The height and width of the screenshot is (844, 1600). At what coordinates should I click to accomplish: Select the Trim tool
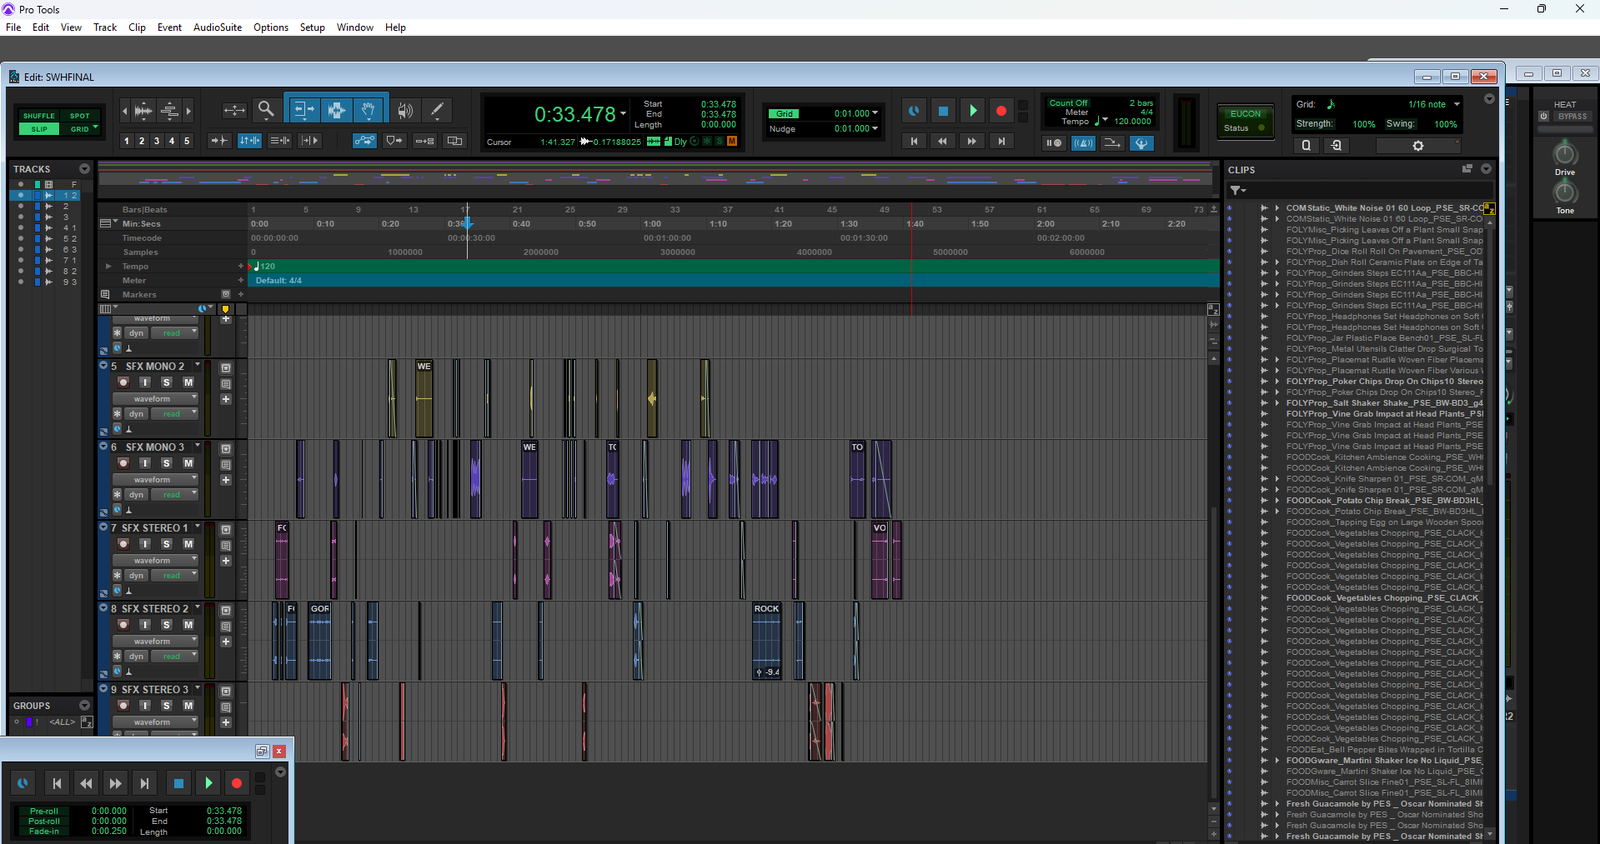(x=303, y=110)
